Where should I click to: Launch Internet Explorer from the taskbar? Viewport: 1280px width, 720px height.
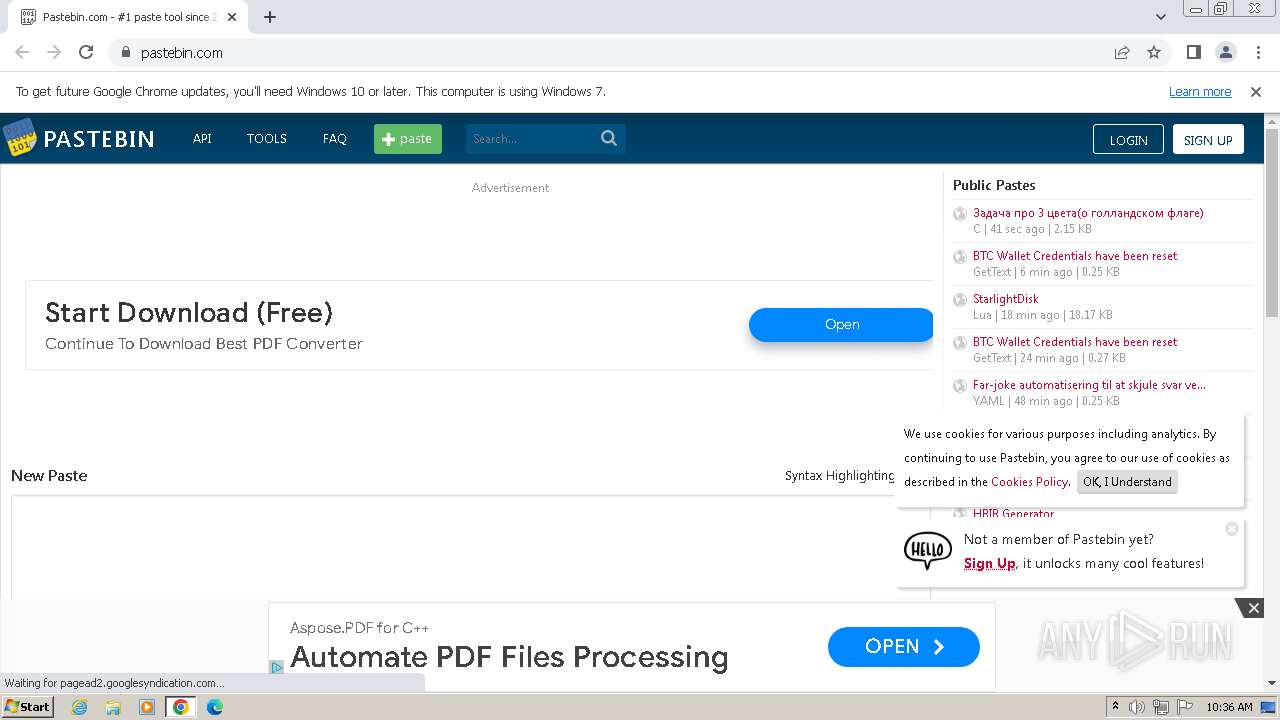click(79, 707)
